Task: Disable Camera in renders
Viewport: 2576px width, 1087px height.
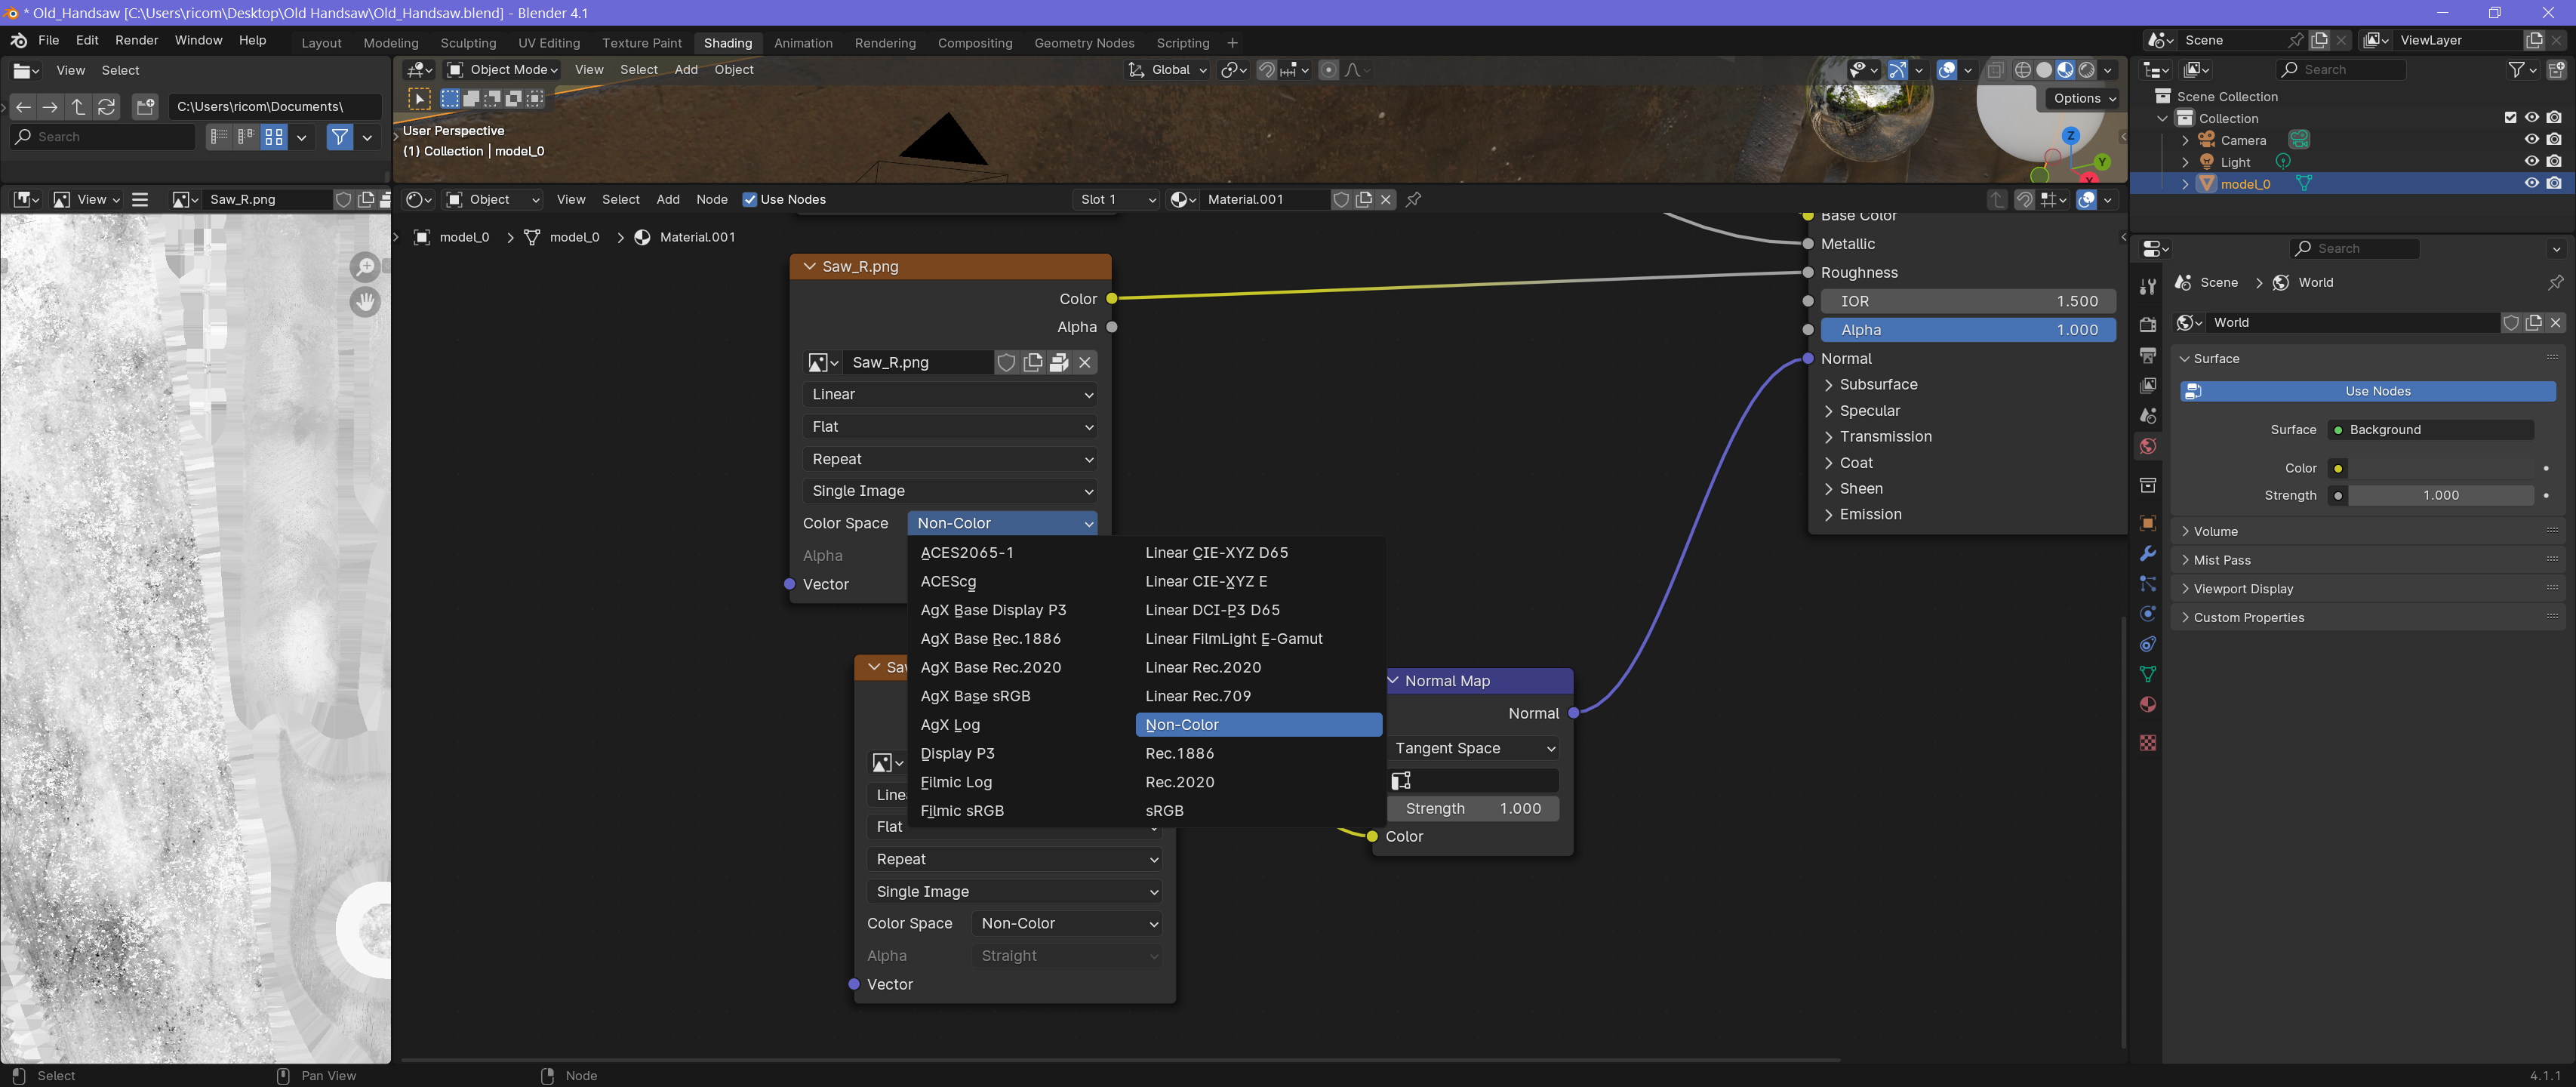Action: tap(2554, 140)
